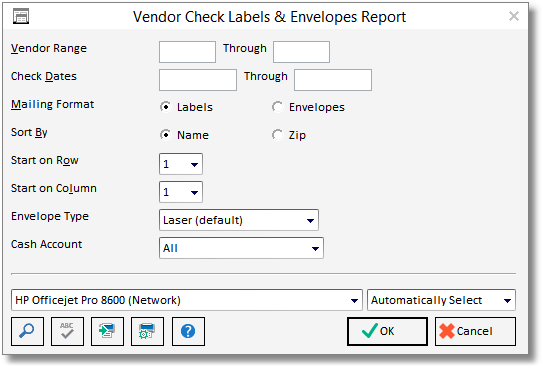
Task: Focus the starting Vendor Range field
Action: [x=187, y=52]
